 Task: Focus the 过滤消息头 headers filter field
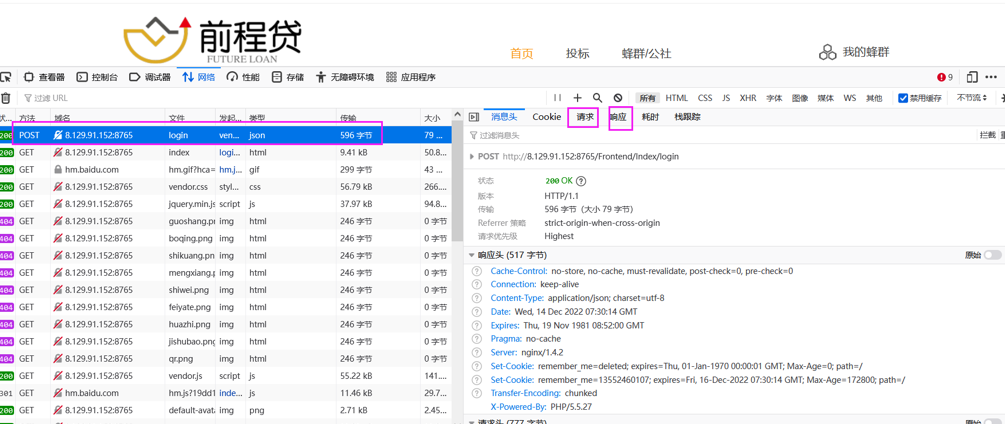pos(718,135)
